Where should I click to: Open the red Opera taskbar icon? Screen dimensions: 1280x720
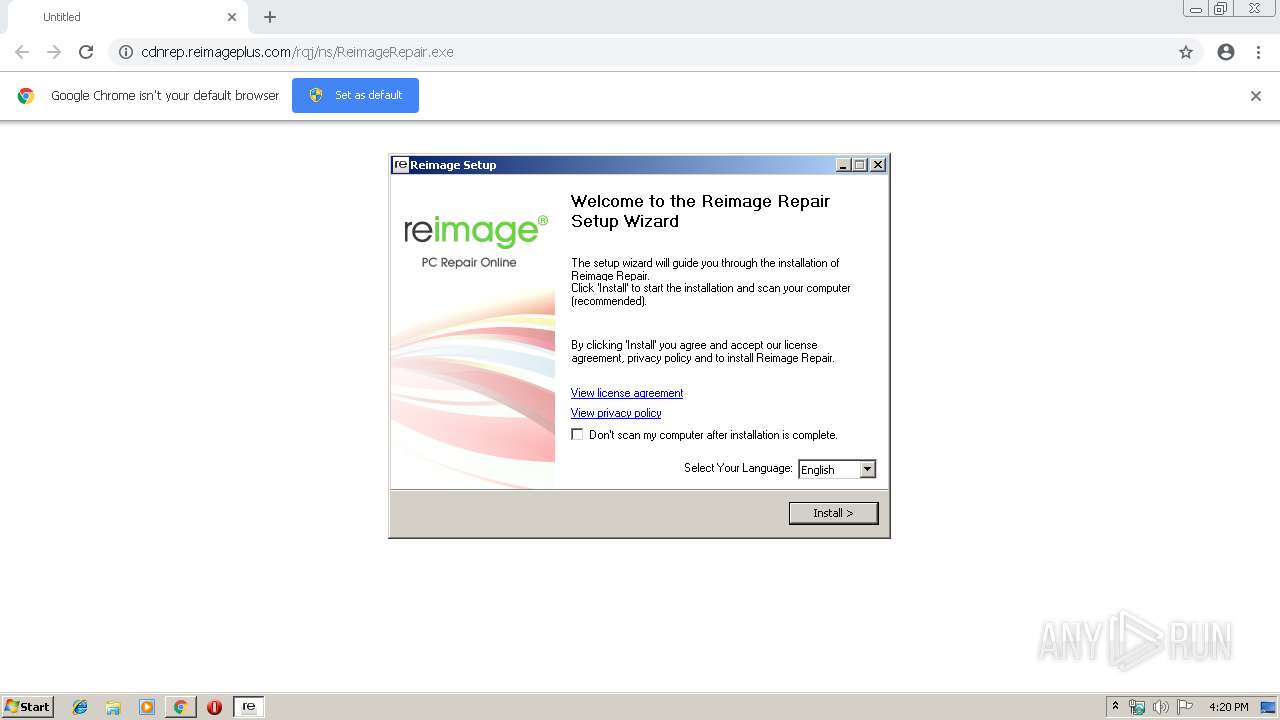point(214,707)
